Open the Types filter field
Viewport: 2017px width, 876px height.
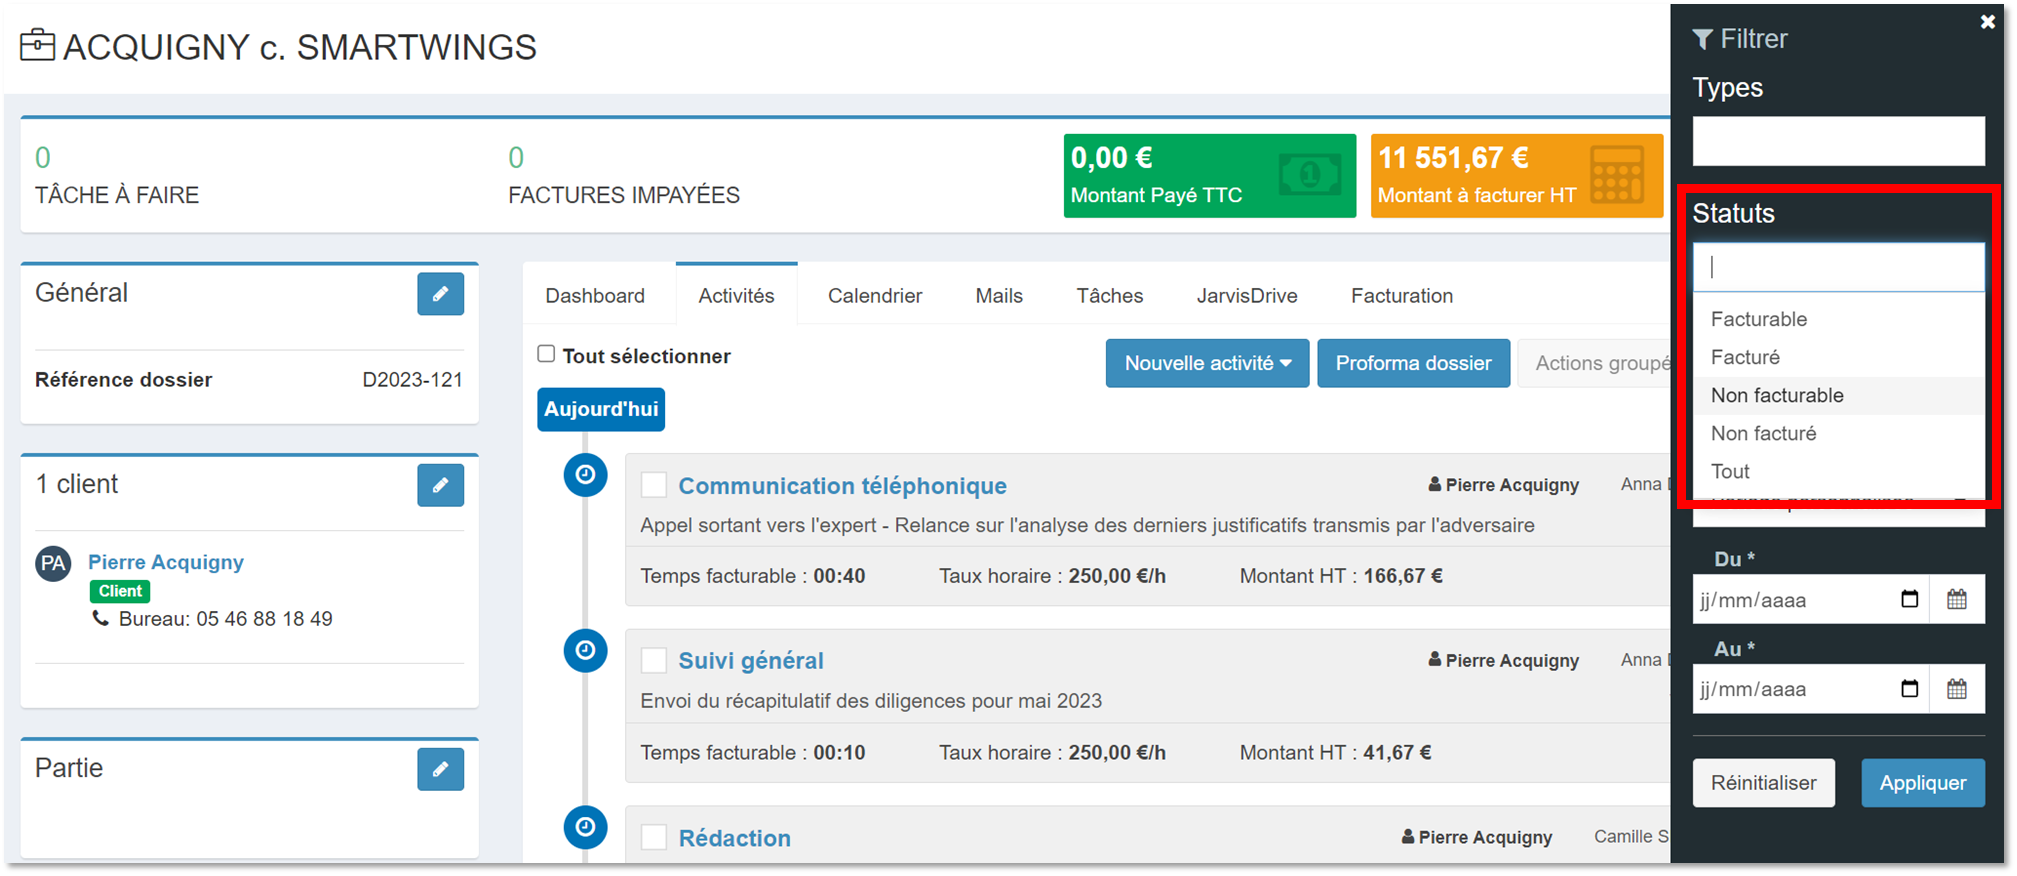(x=1838, y=141)
